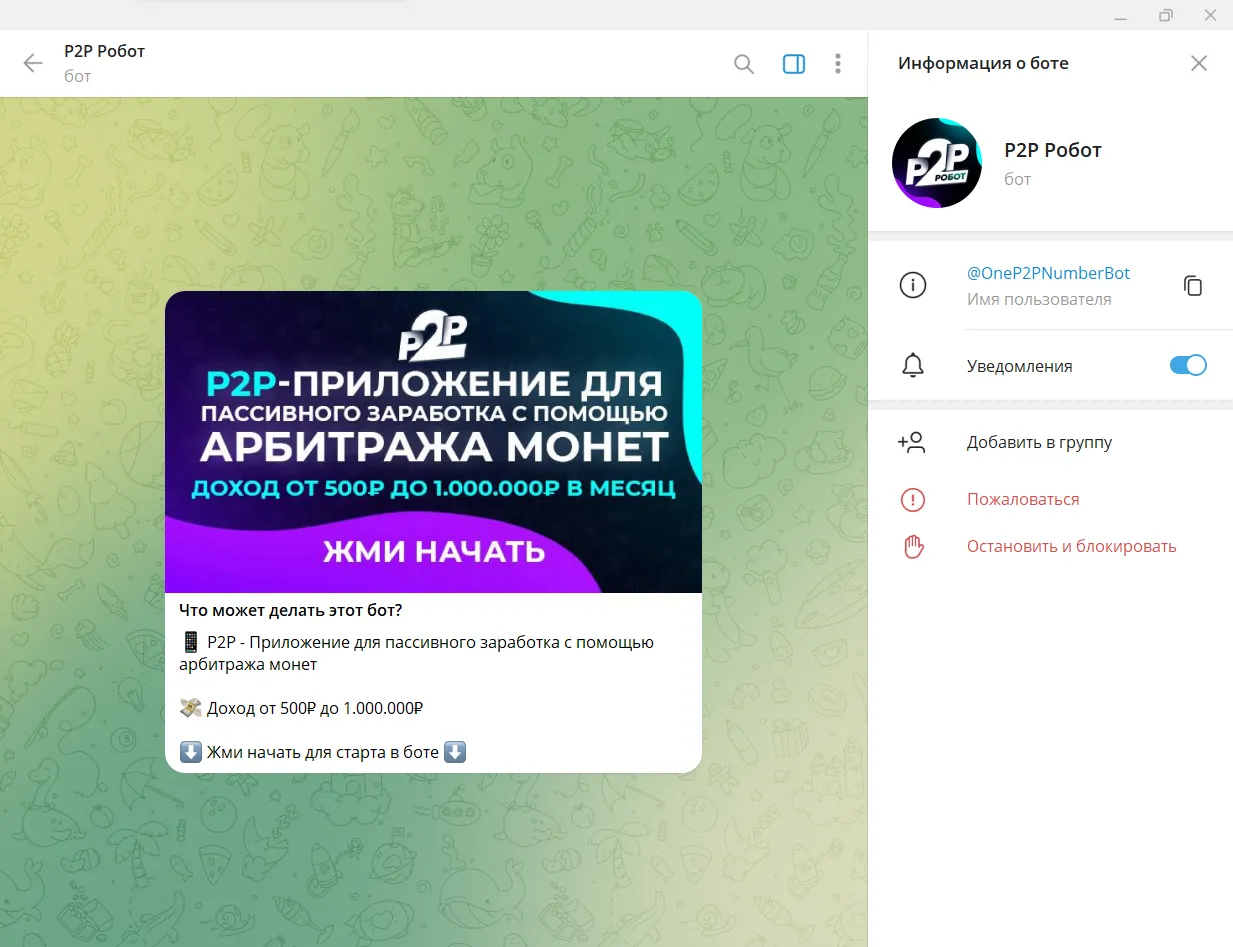Go back using the arrow icon
This screenshot has height=947, width=1233.
coord(33,64)
